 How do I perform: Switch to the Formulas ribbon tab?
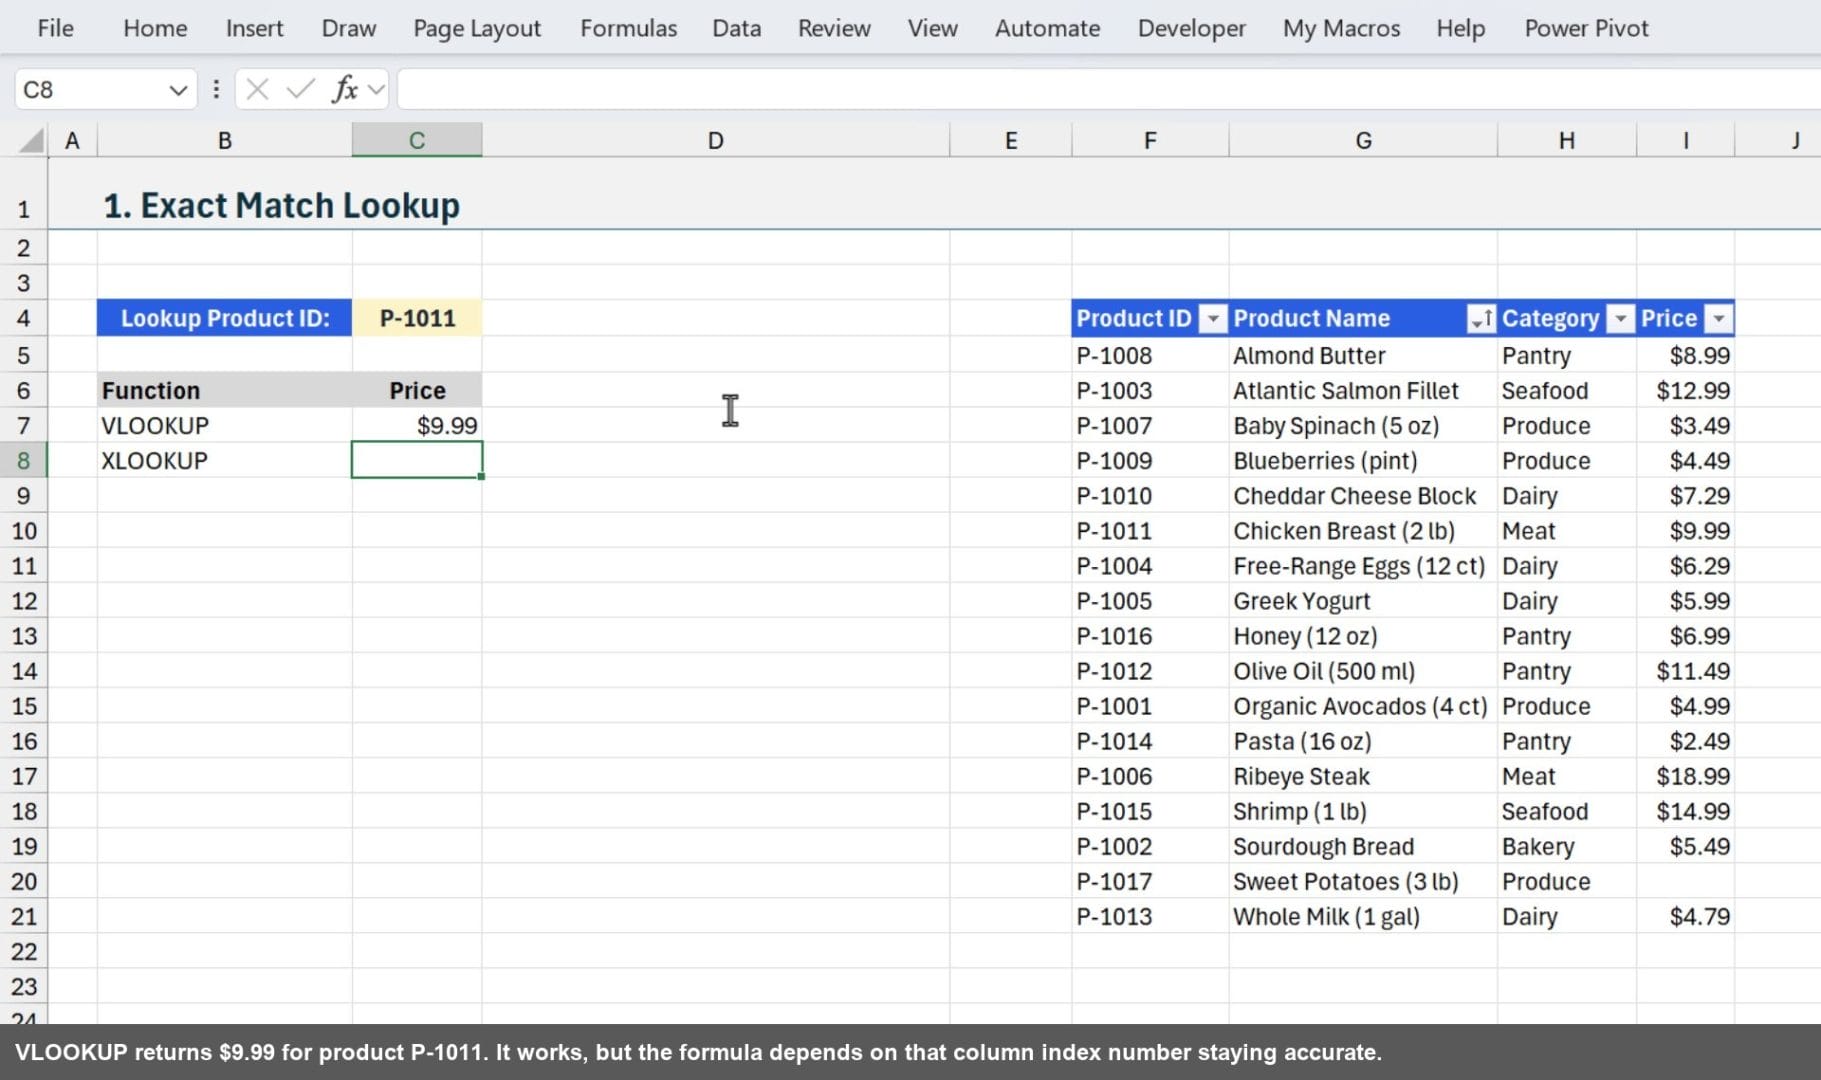[628, 28]
